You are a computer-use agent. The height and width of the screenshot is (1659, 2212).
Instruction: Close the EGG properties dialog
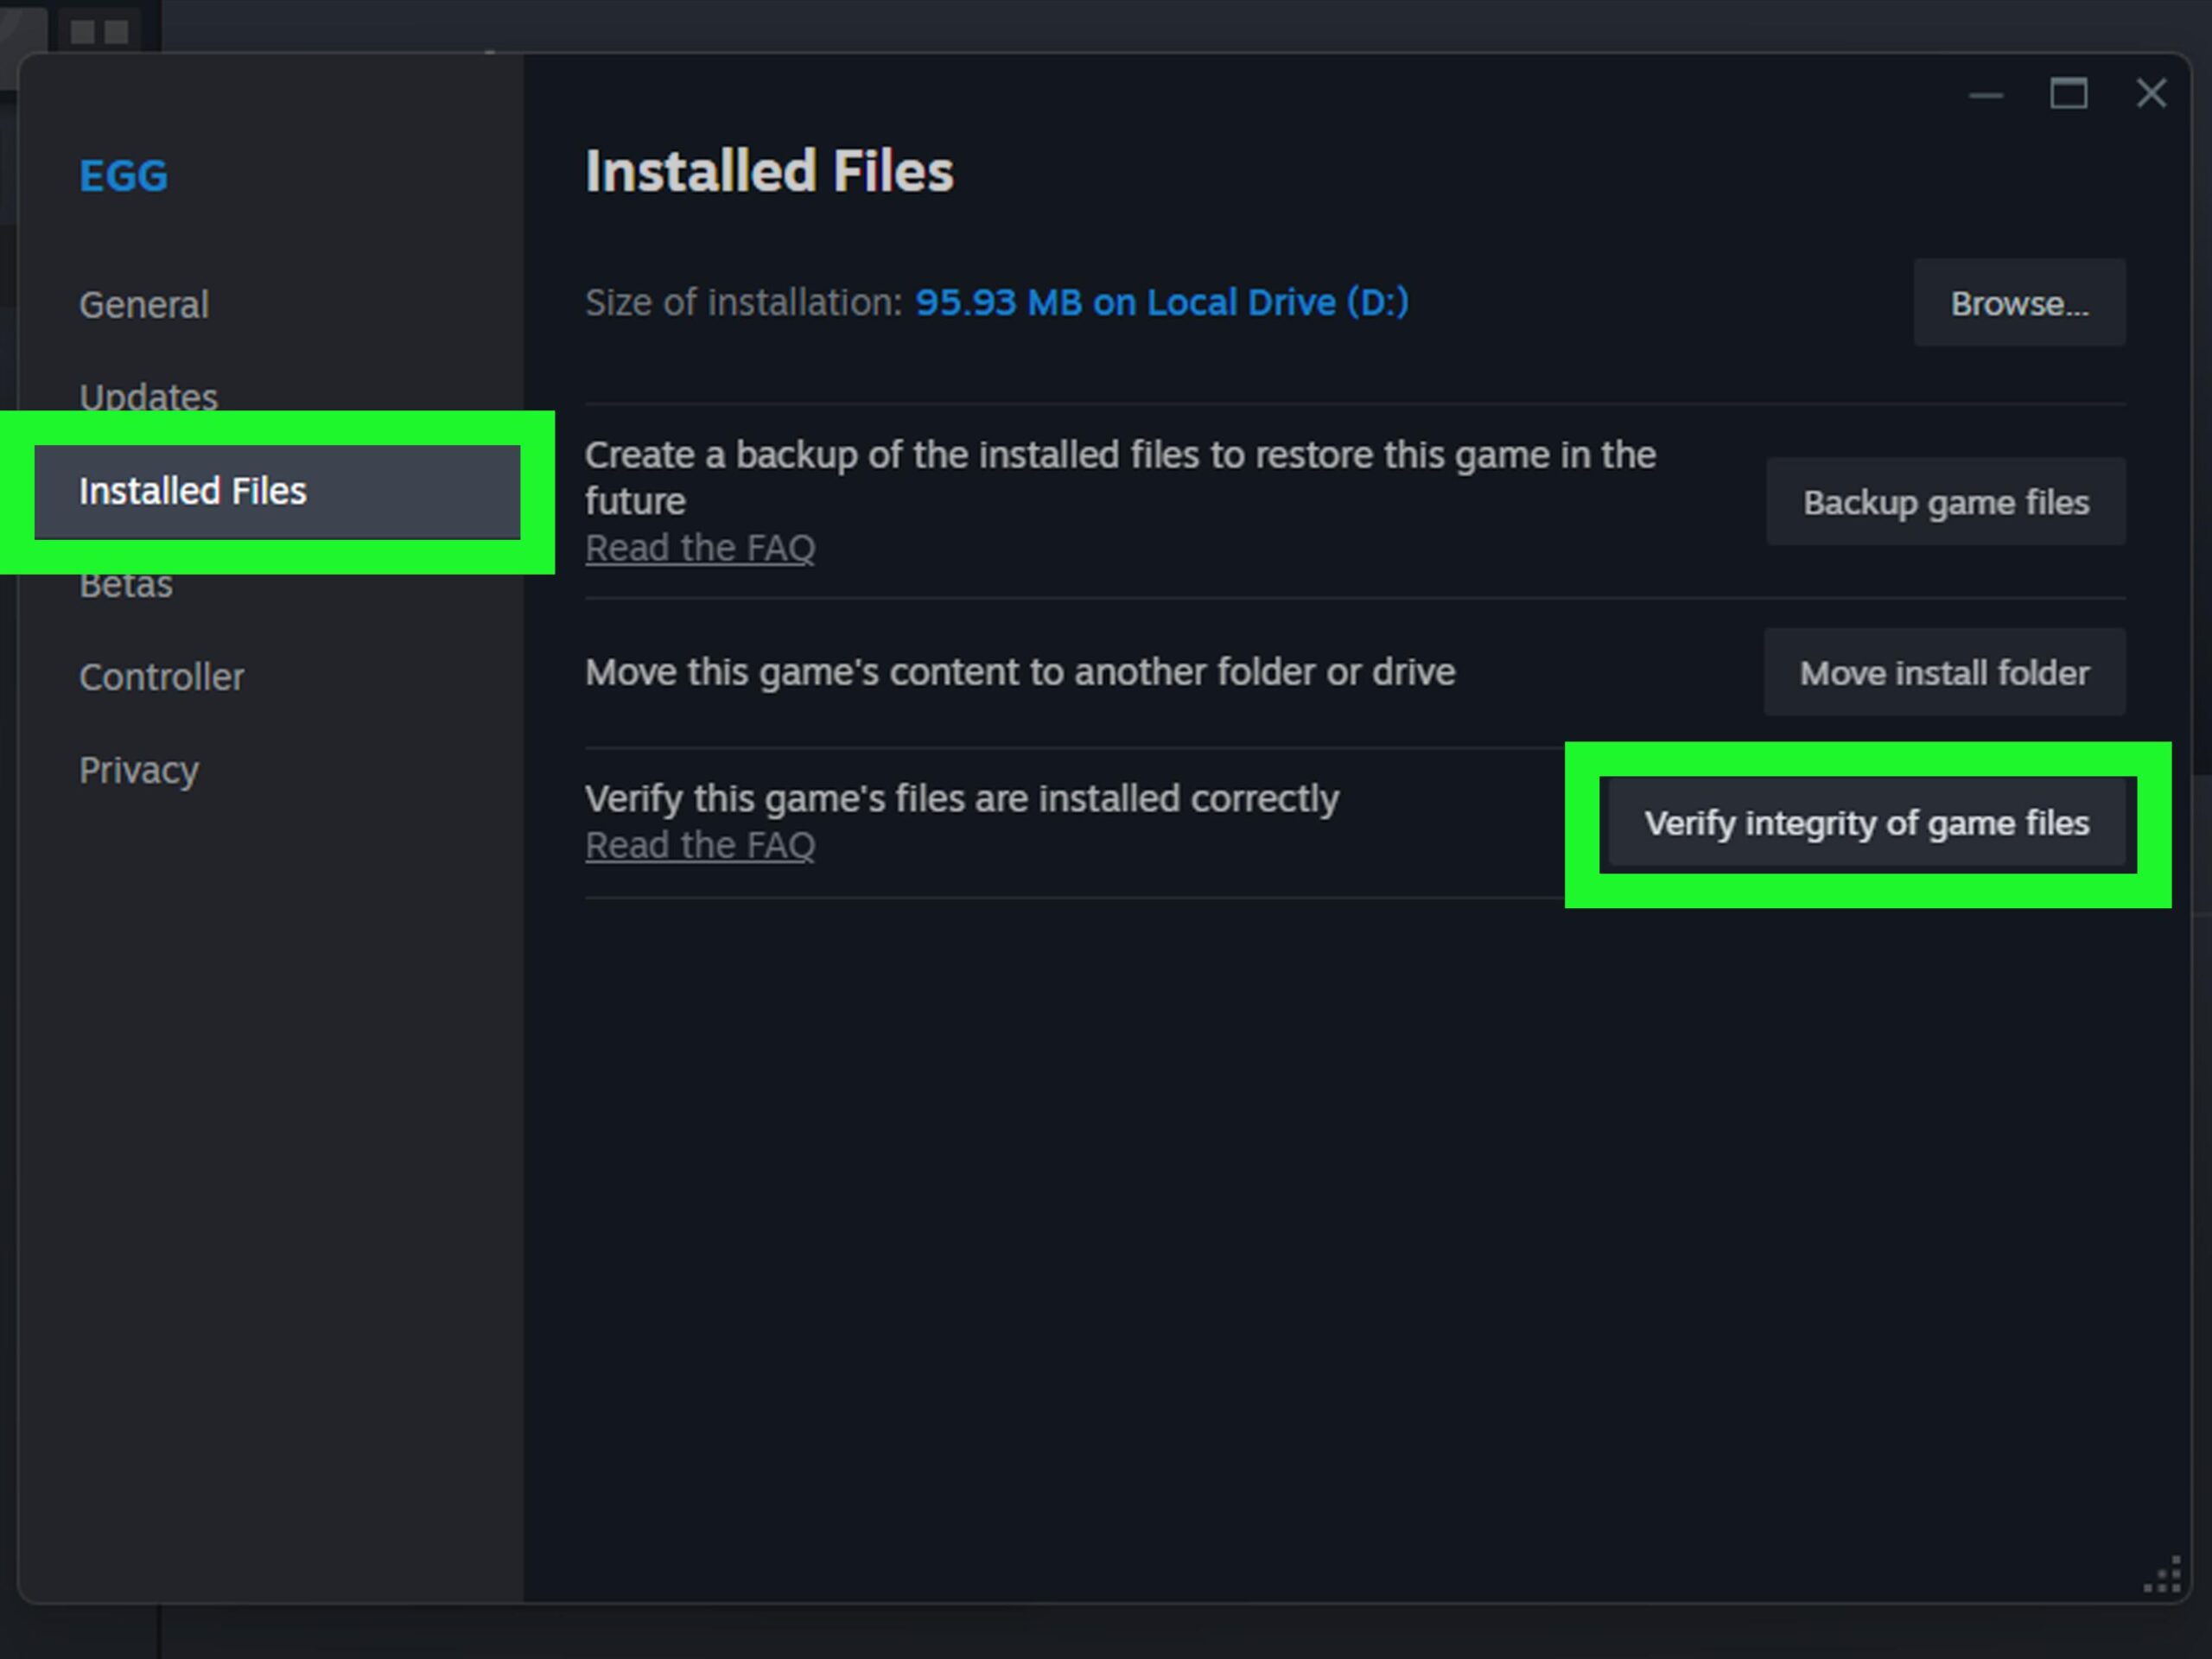(2151, 94)
